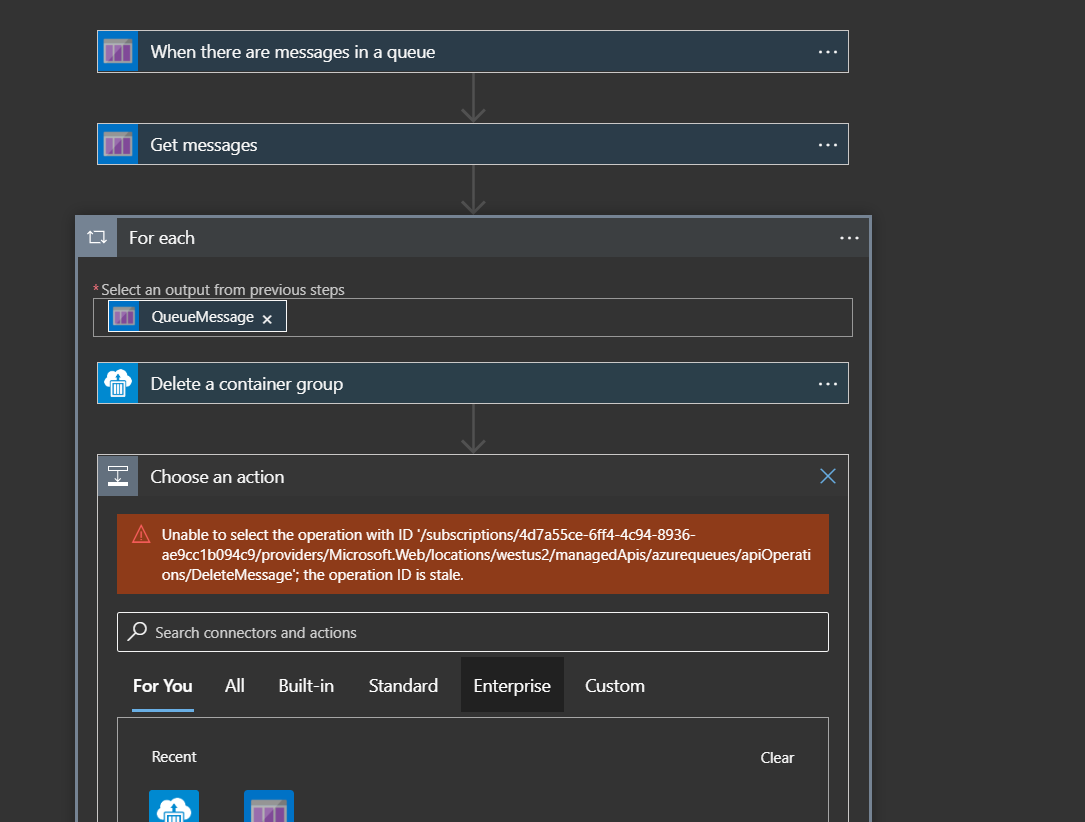Viewport: 1085px width, 822px height.
Task: Select the For You tab
Action: pyautogui.click(x=163, y=686)
